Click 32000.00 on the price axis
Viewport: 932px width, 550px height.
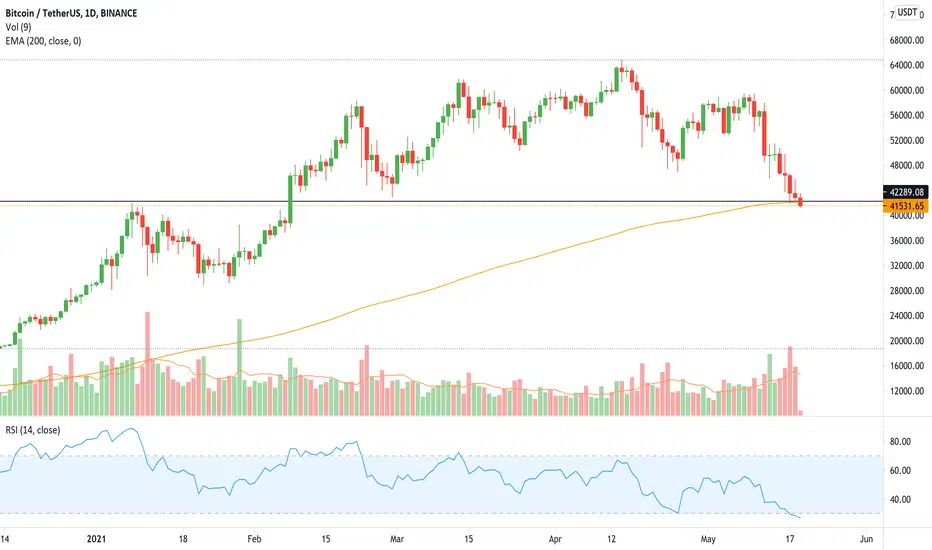click(906, 266)
